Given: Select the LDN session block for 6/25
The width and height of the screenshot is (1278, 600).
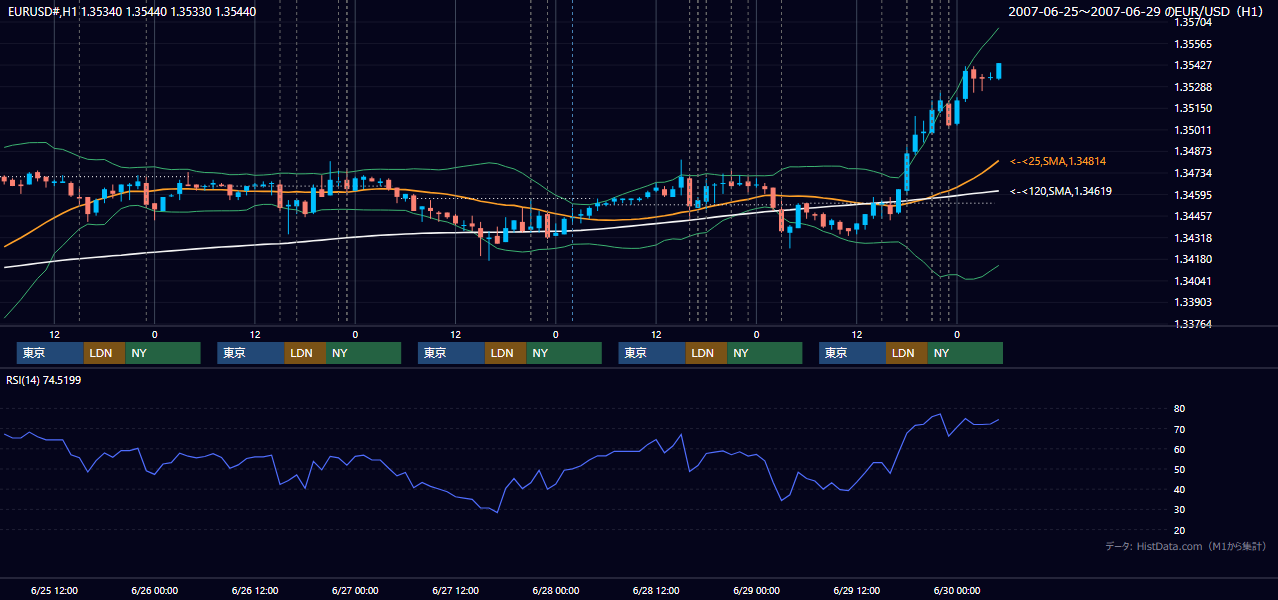Looking at the screenshot, I should (x=104, y=353).
